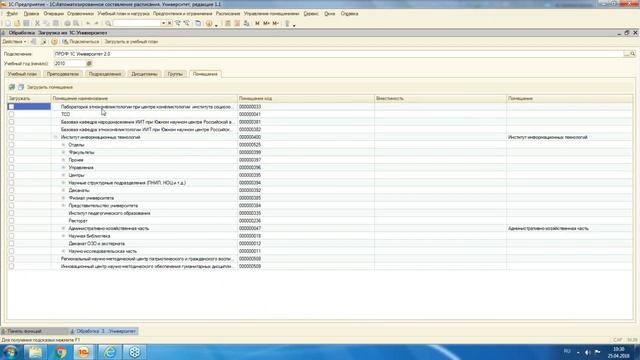This screenshot has height=360, width=640.
Task: Check the box next to Деканаты
Action: click(x=11, y=190)
